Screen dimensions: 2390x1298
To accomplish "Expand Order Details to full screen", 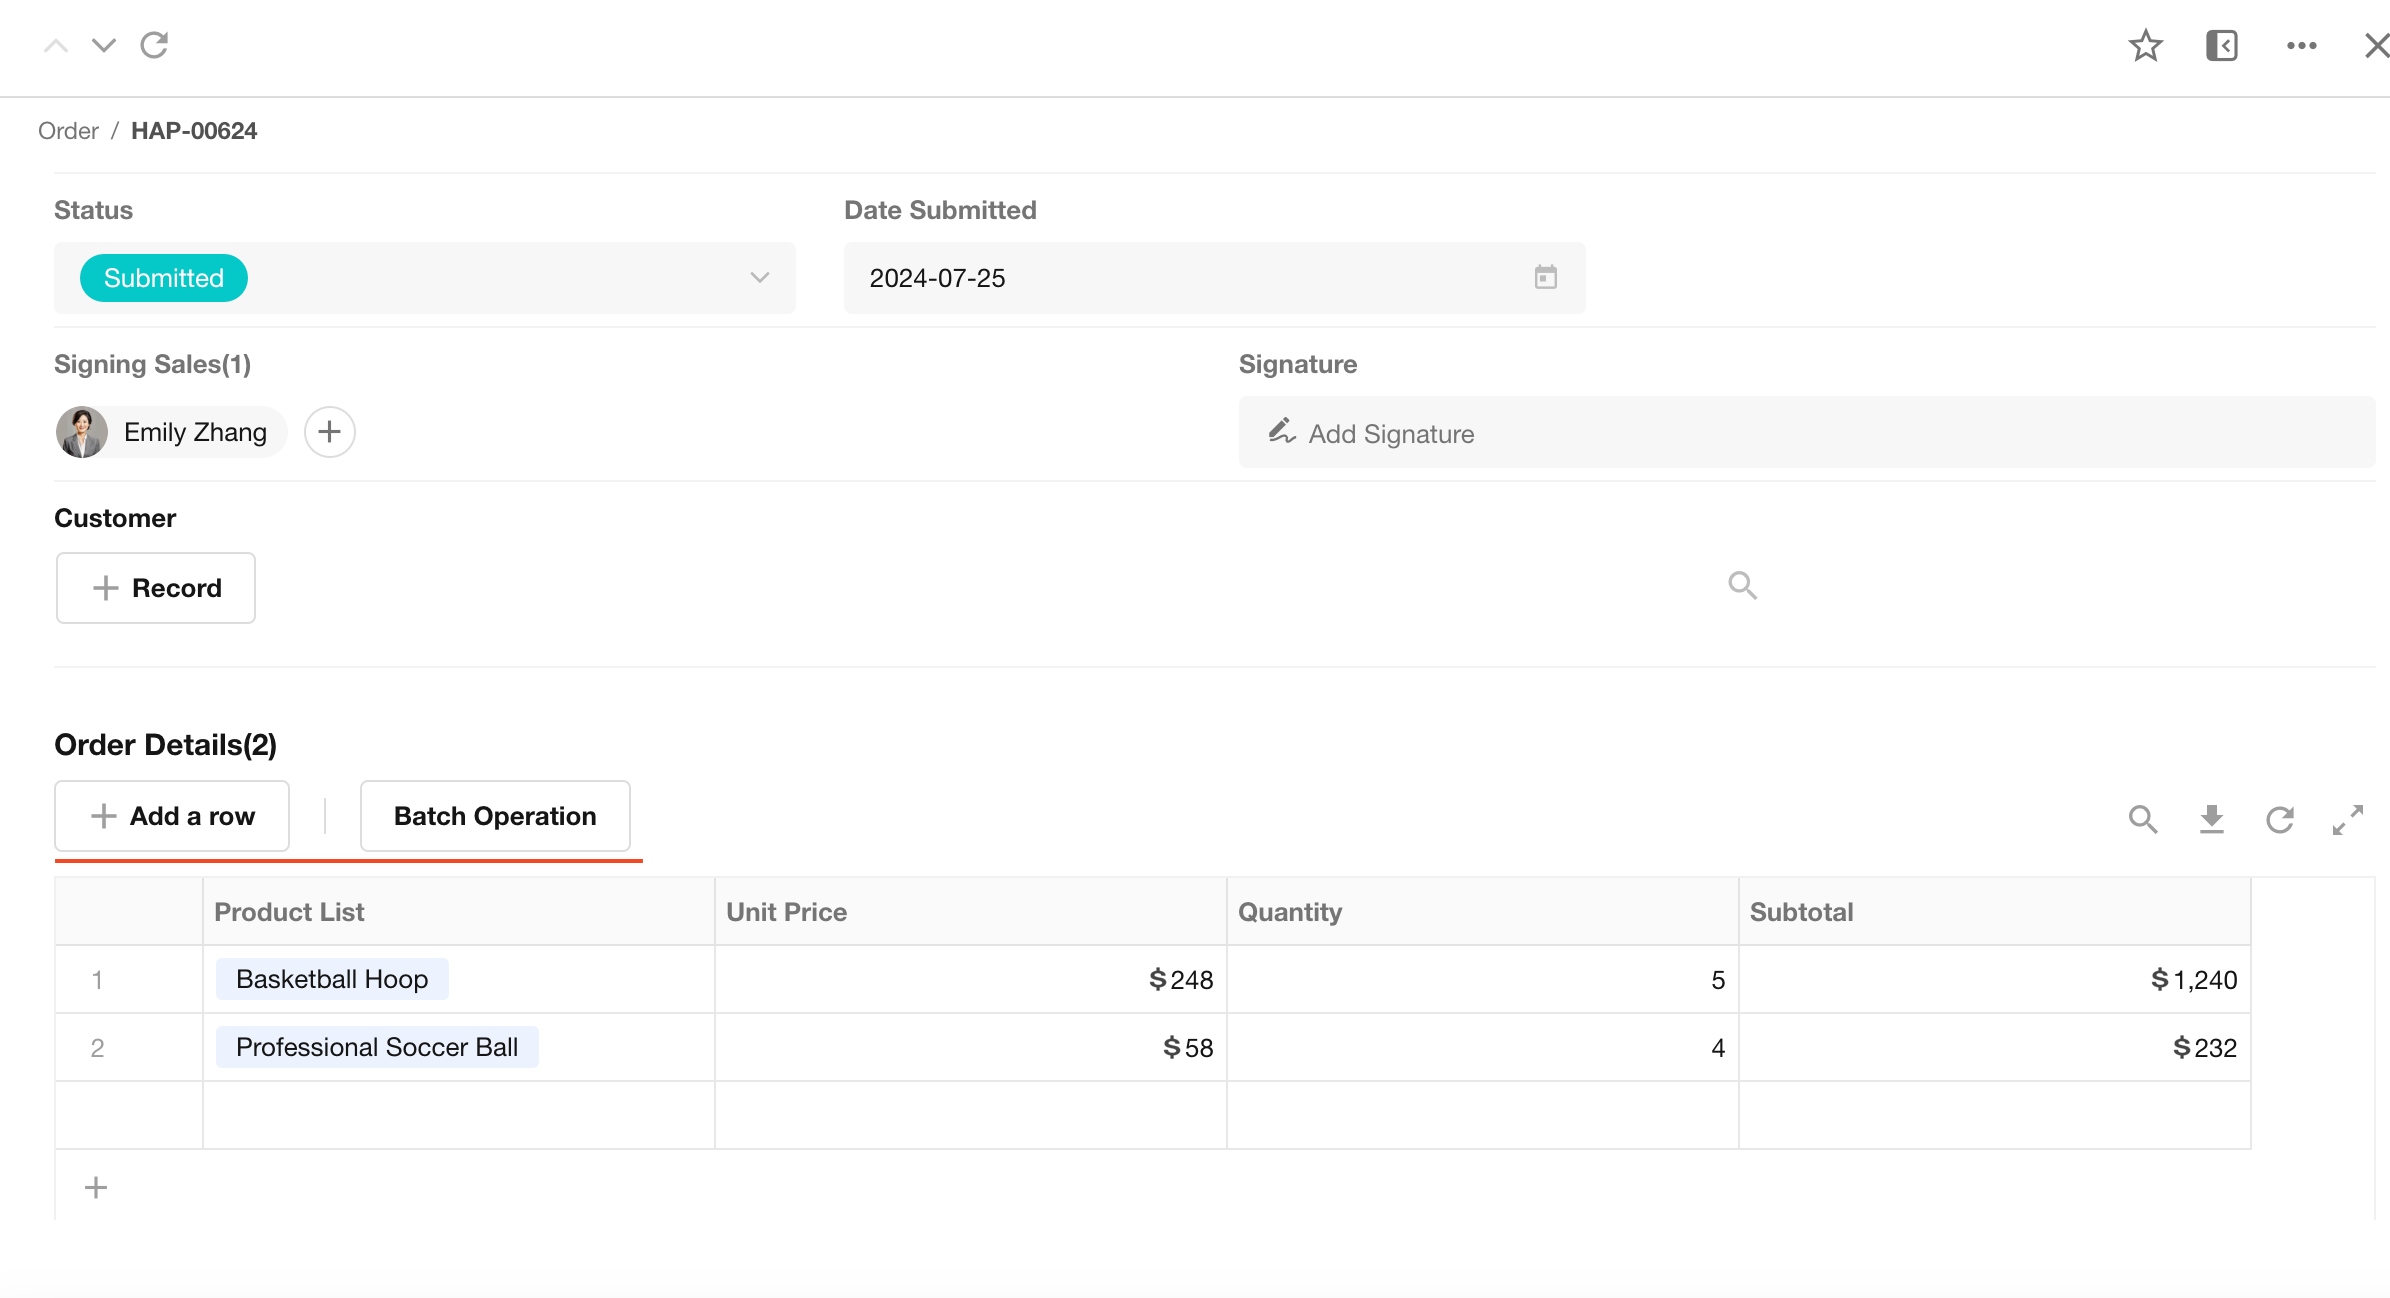I will pyautogui.click(x=2347, y=819).
